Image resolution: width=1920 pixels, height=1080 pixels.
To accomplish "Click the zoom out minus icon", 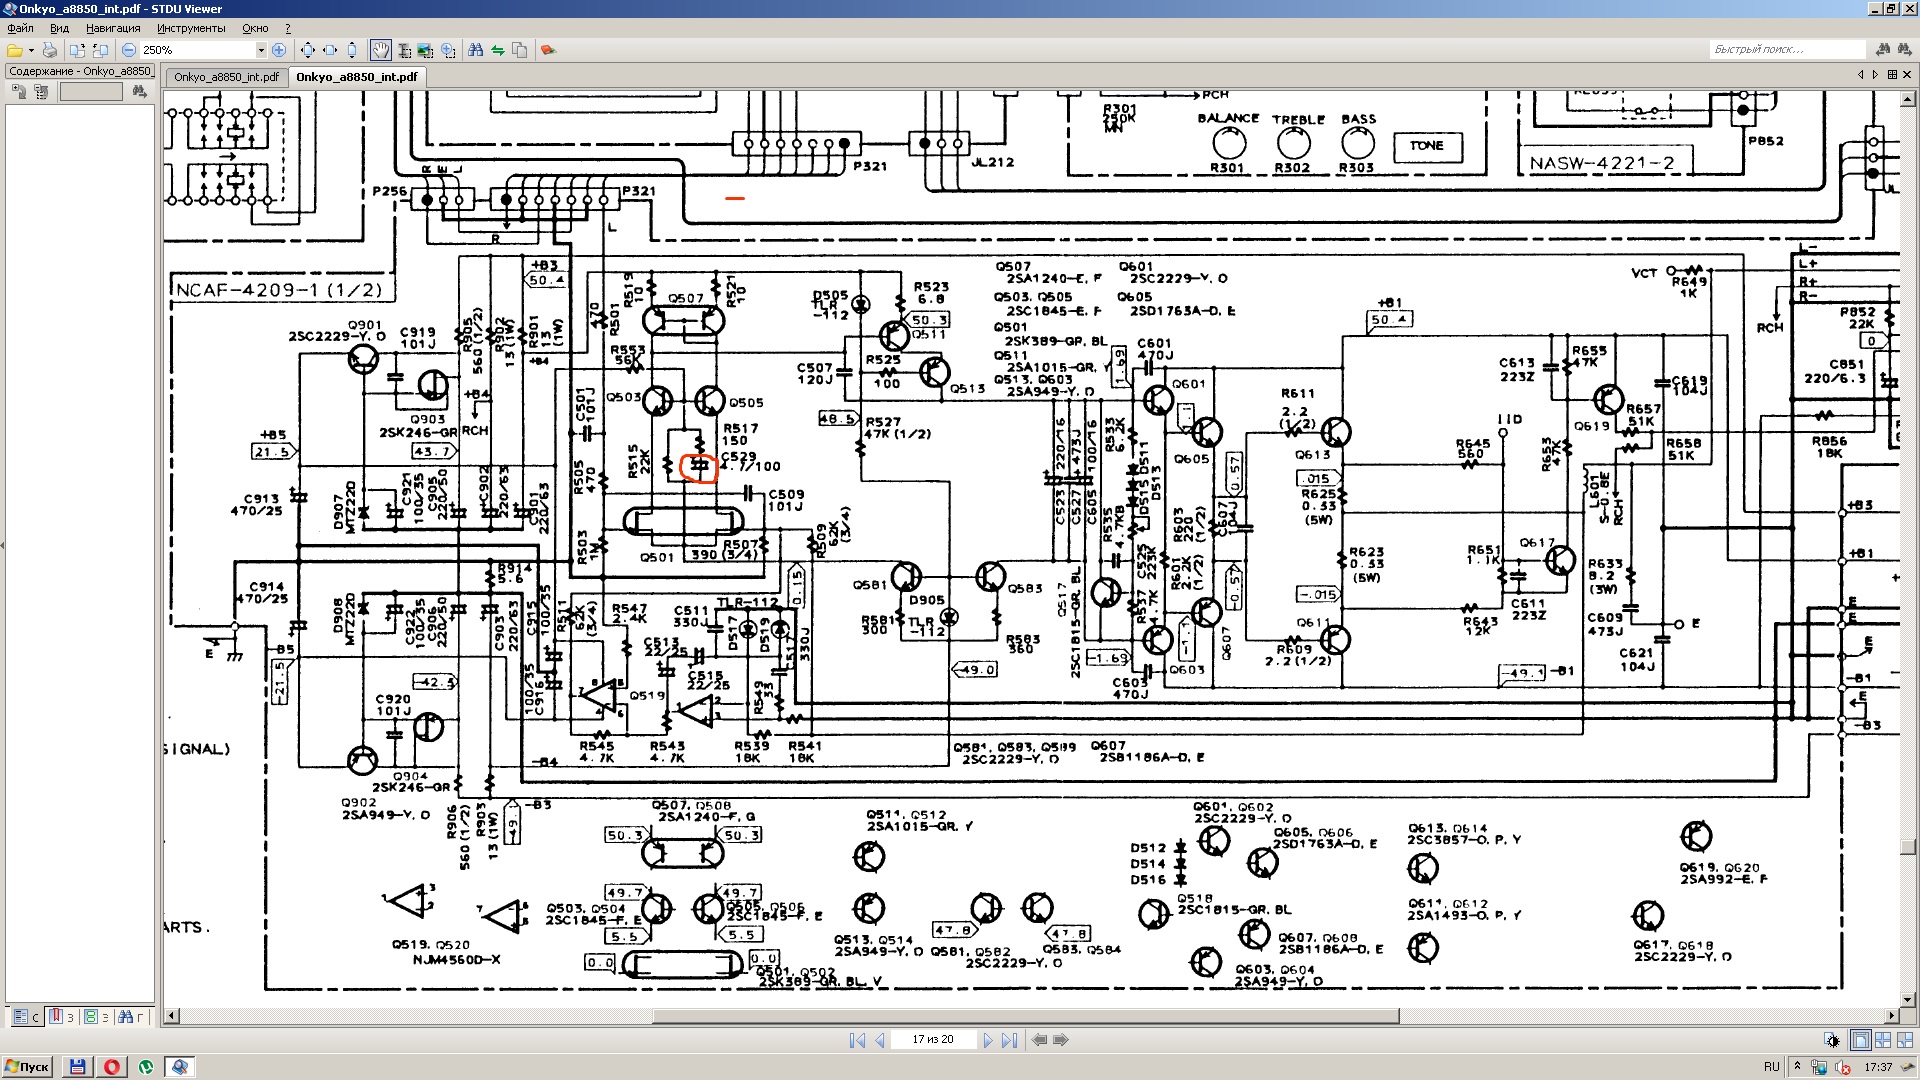I will click(129, 50).
